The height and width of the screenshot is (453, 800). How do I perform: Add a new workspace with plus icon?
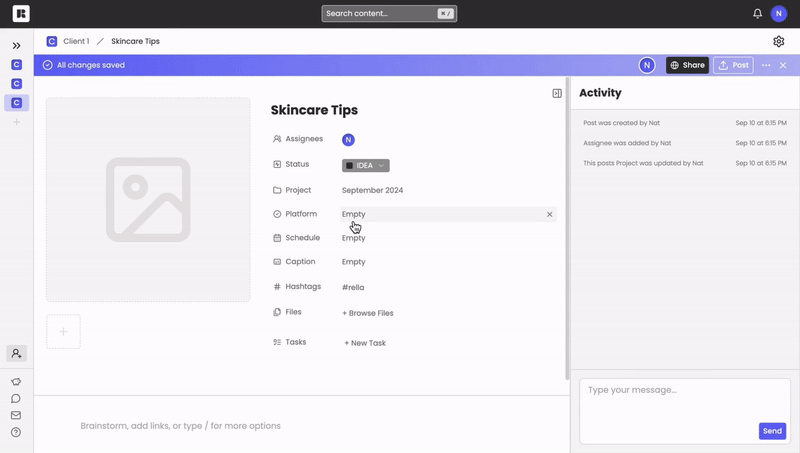tap(16, 122)
